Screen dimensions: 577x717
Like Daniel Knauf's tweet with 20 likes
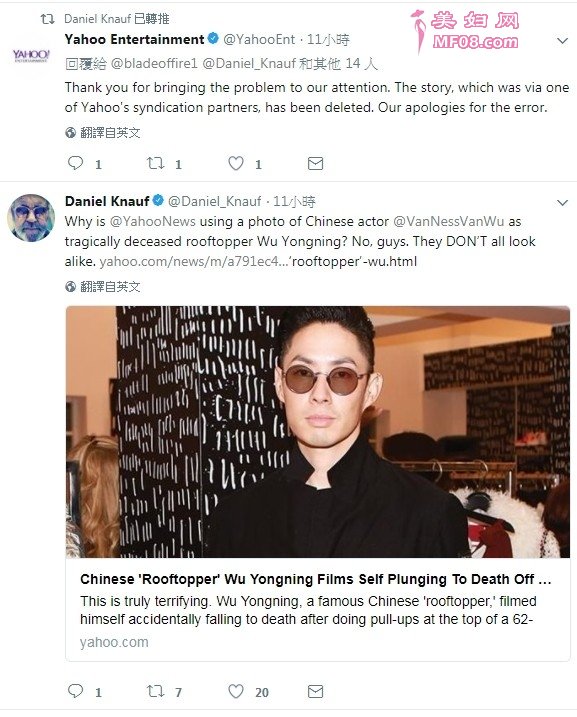(x=236, y=691)
